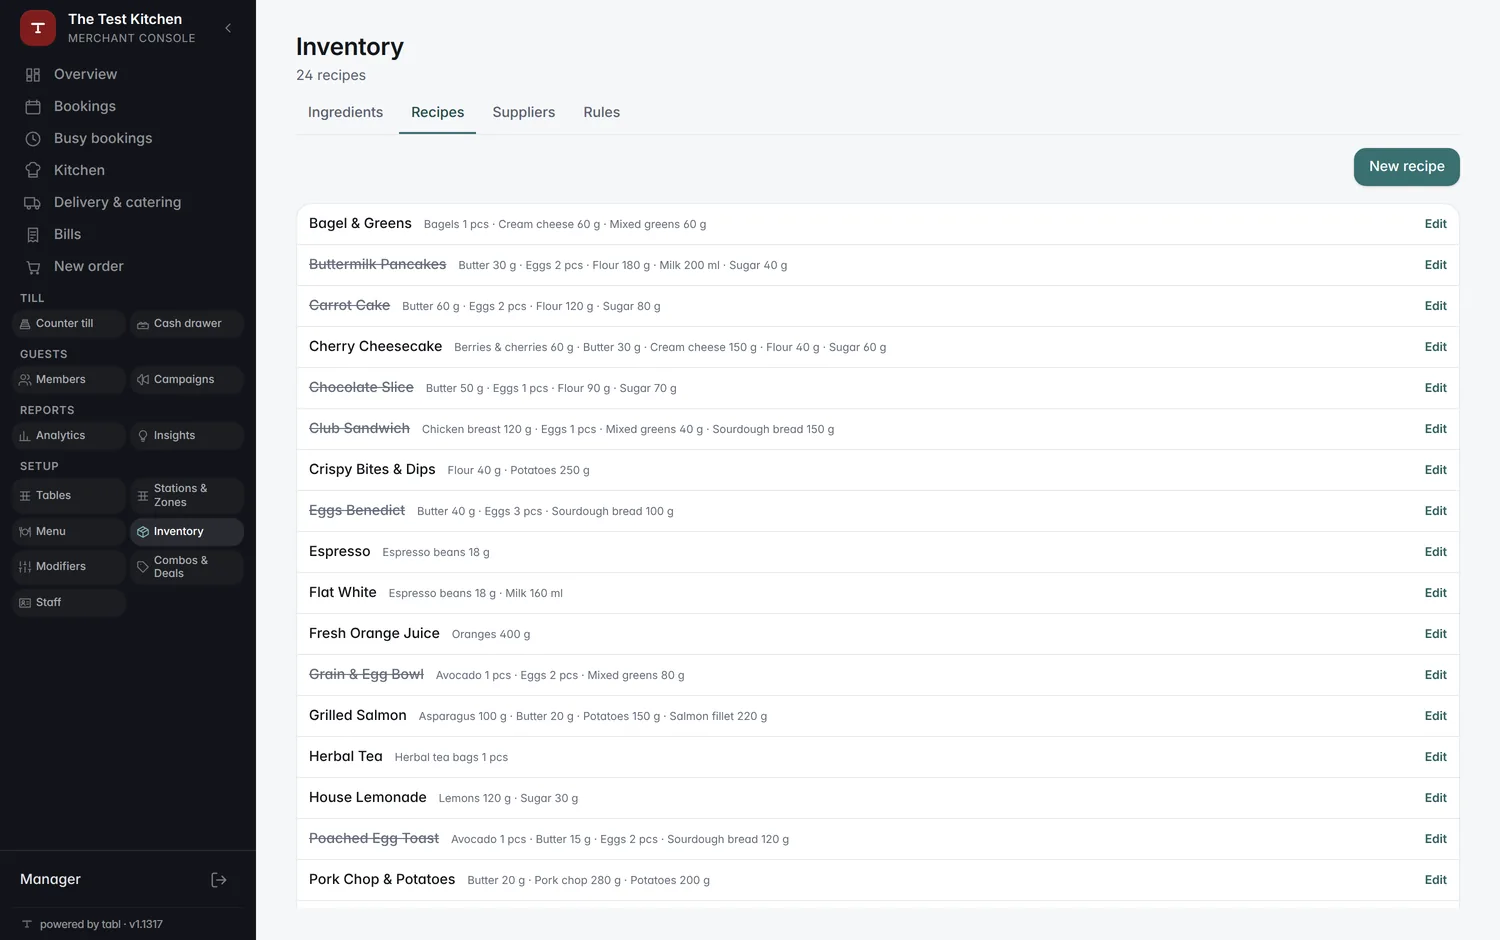Open the Bills receipt icon
The height and width of the screenshot is (940, 1500).
pos(33,235)
